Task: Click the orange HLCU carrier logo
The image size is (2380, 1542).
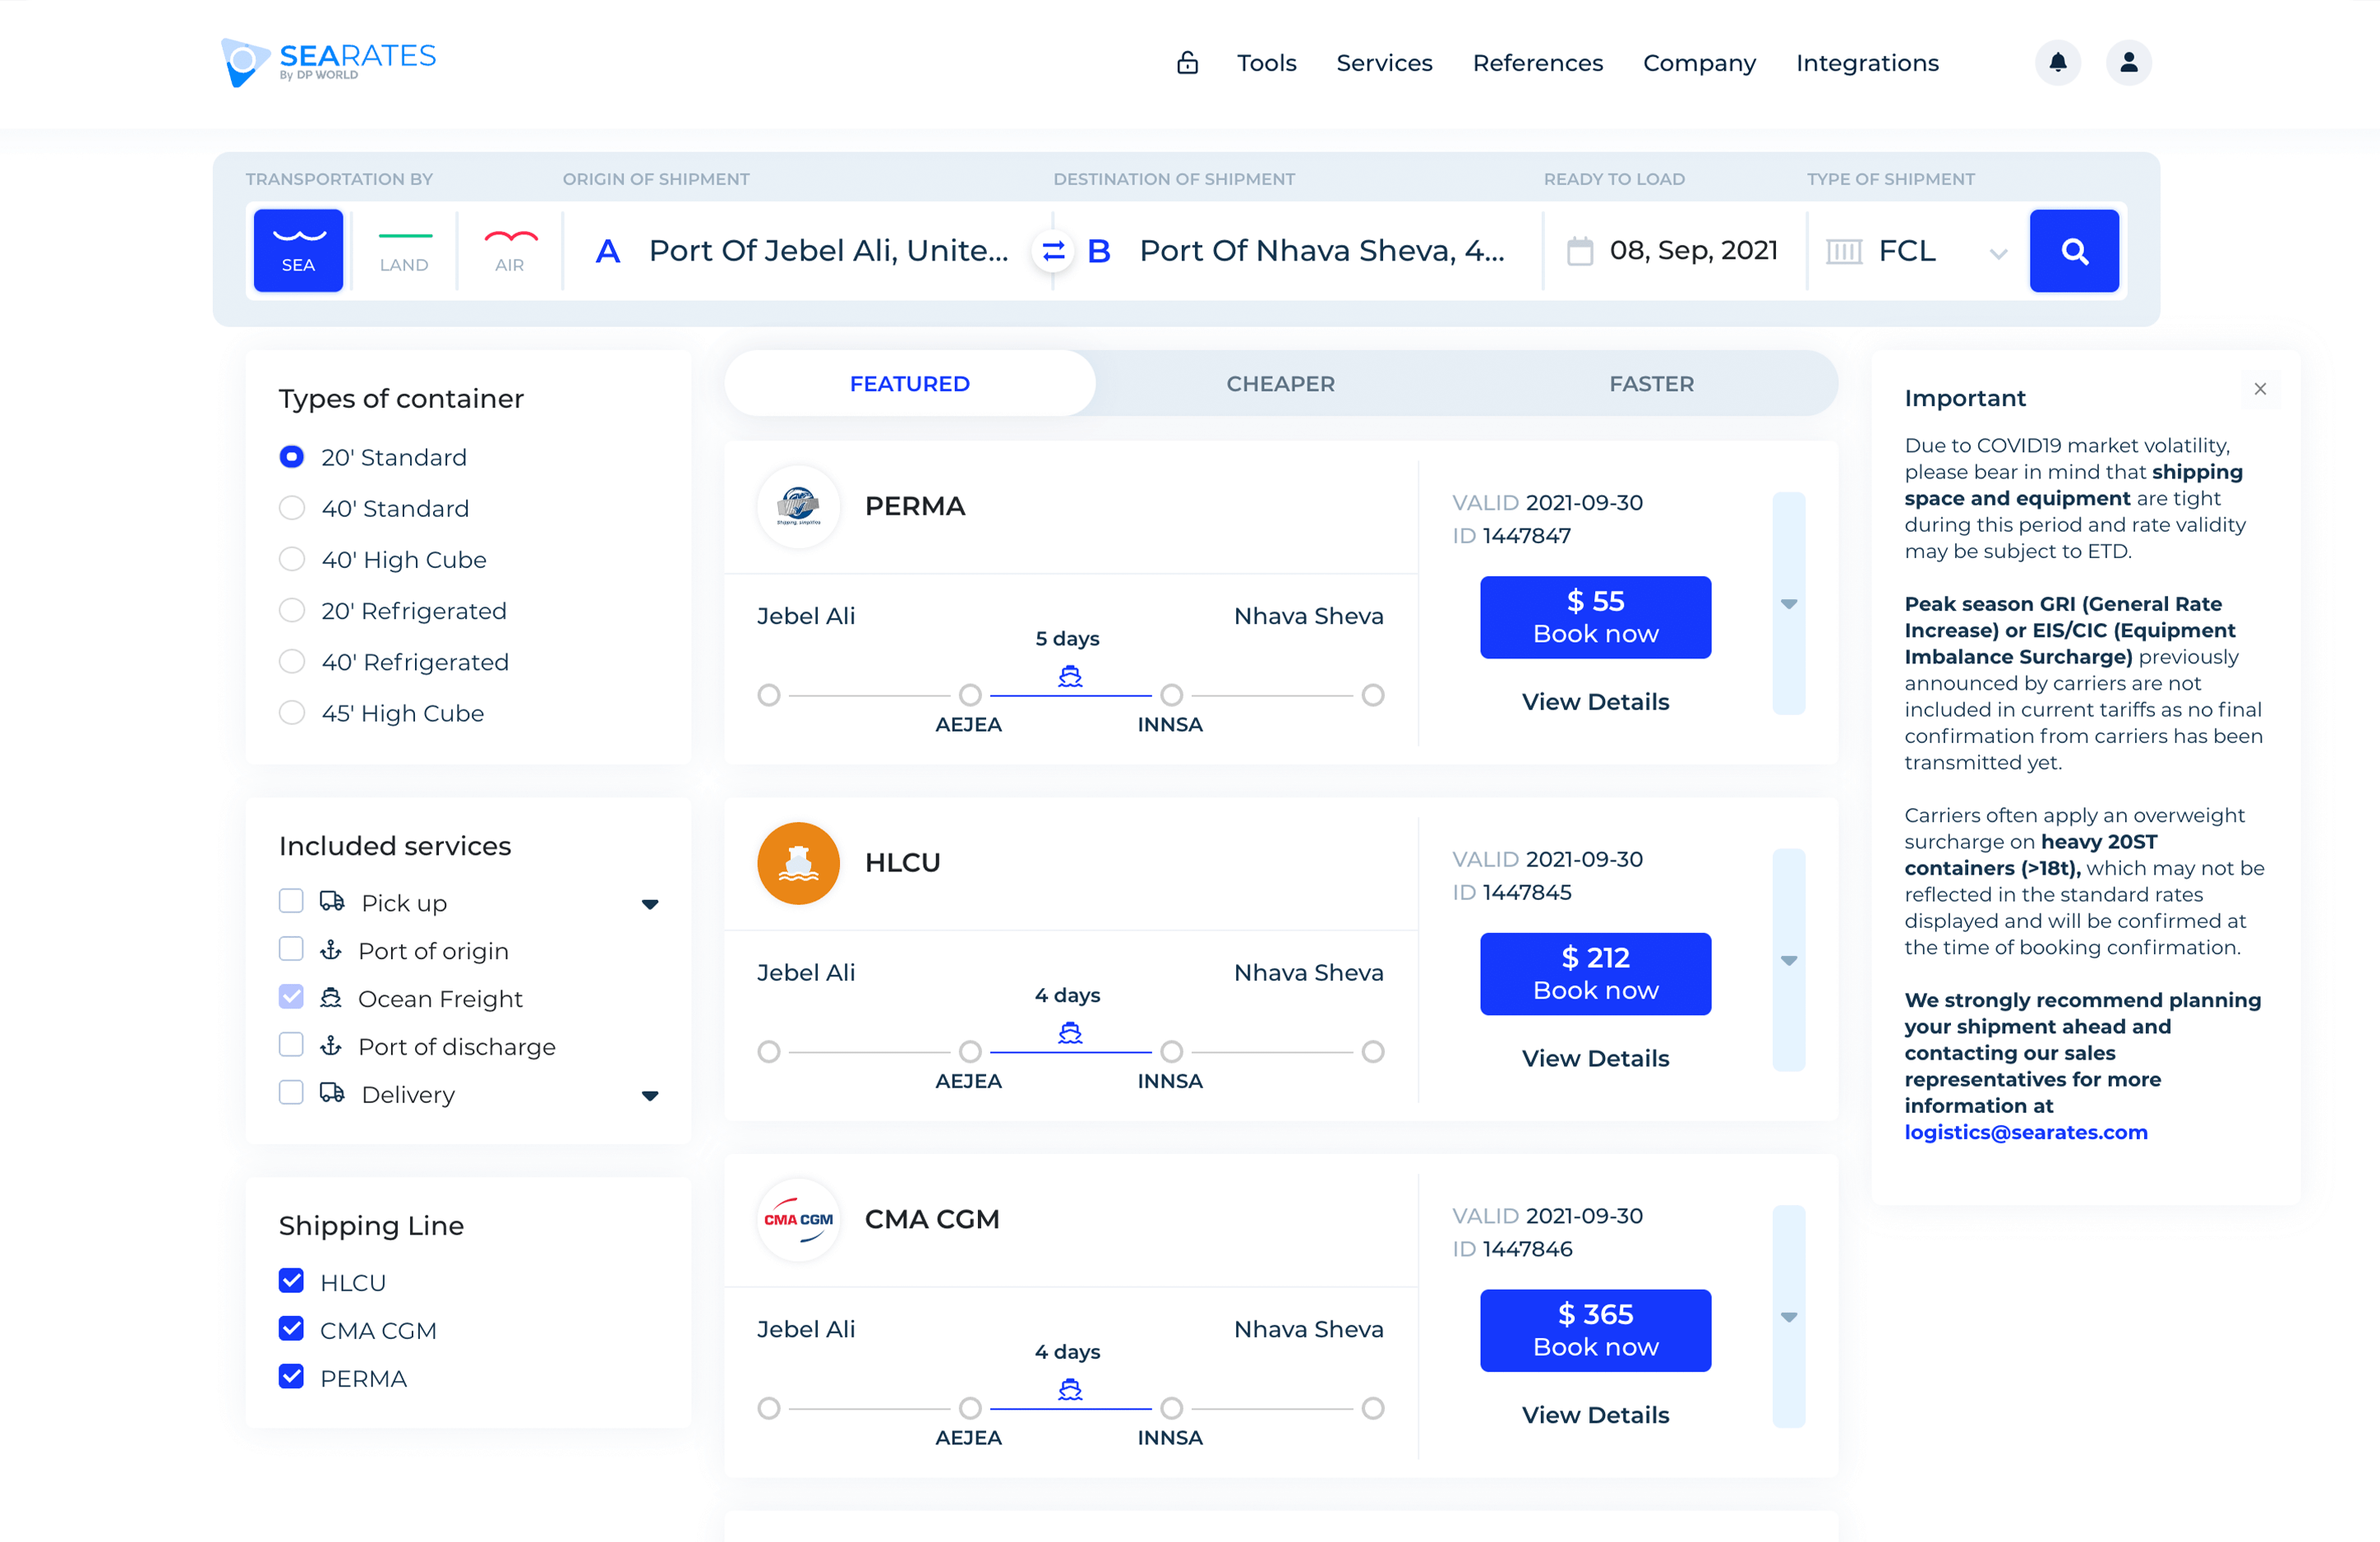Action: point(798,863)
